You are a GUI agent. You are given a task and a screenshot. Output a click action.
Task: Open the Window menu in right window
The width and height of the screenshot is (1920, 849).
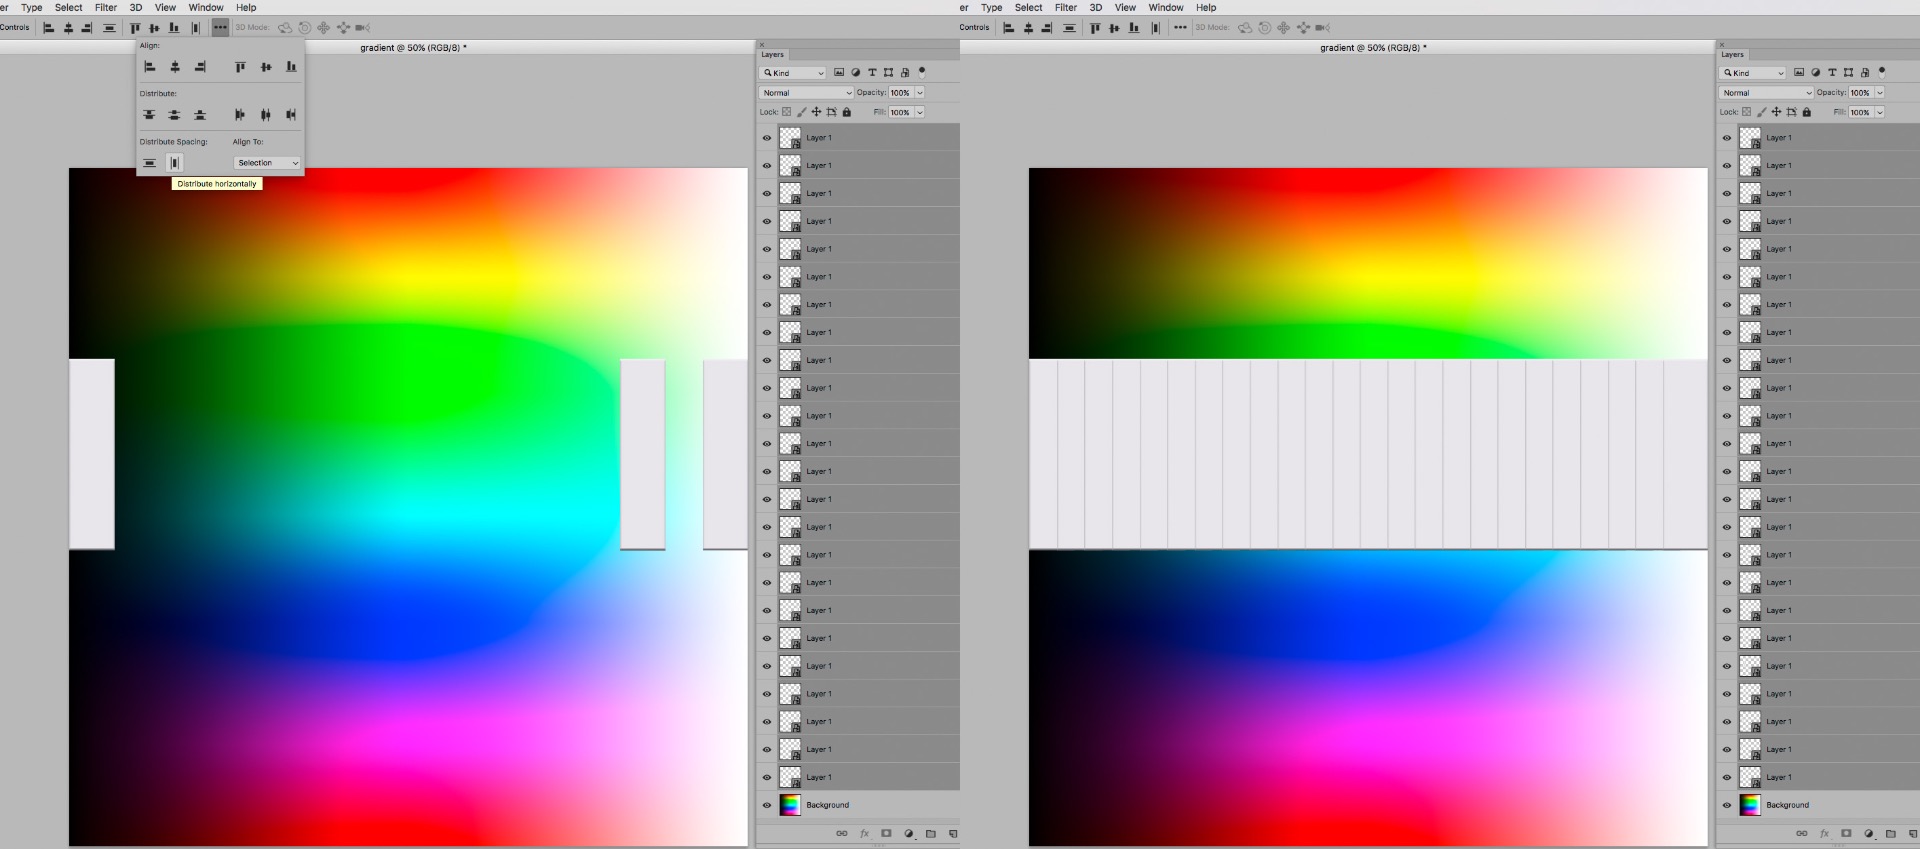pos(1166,7)
